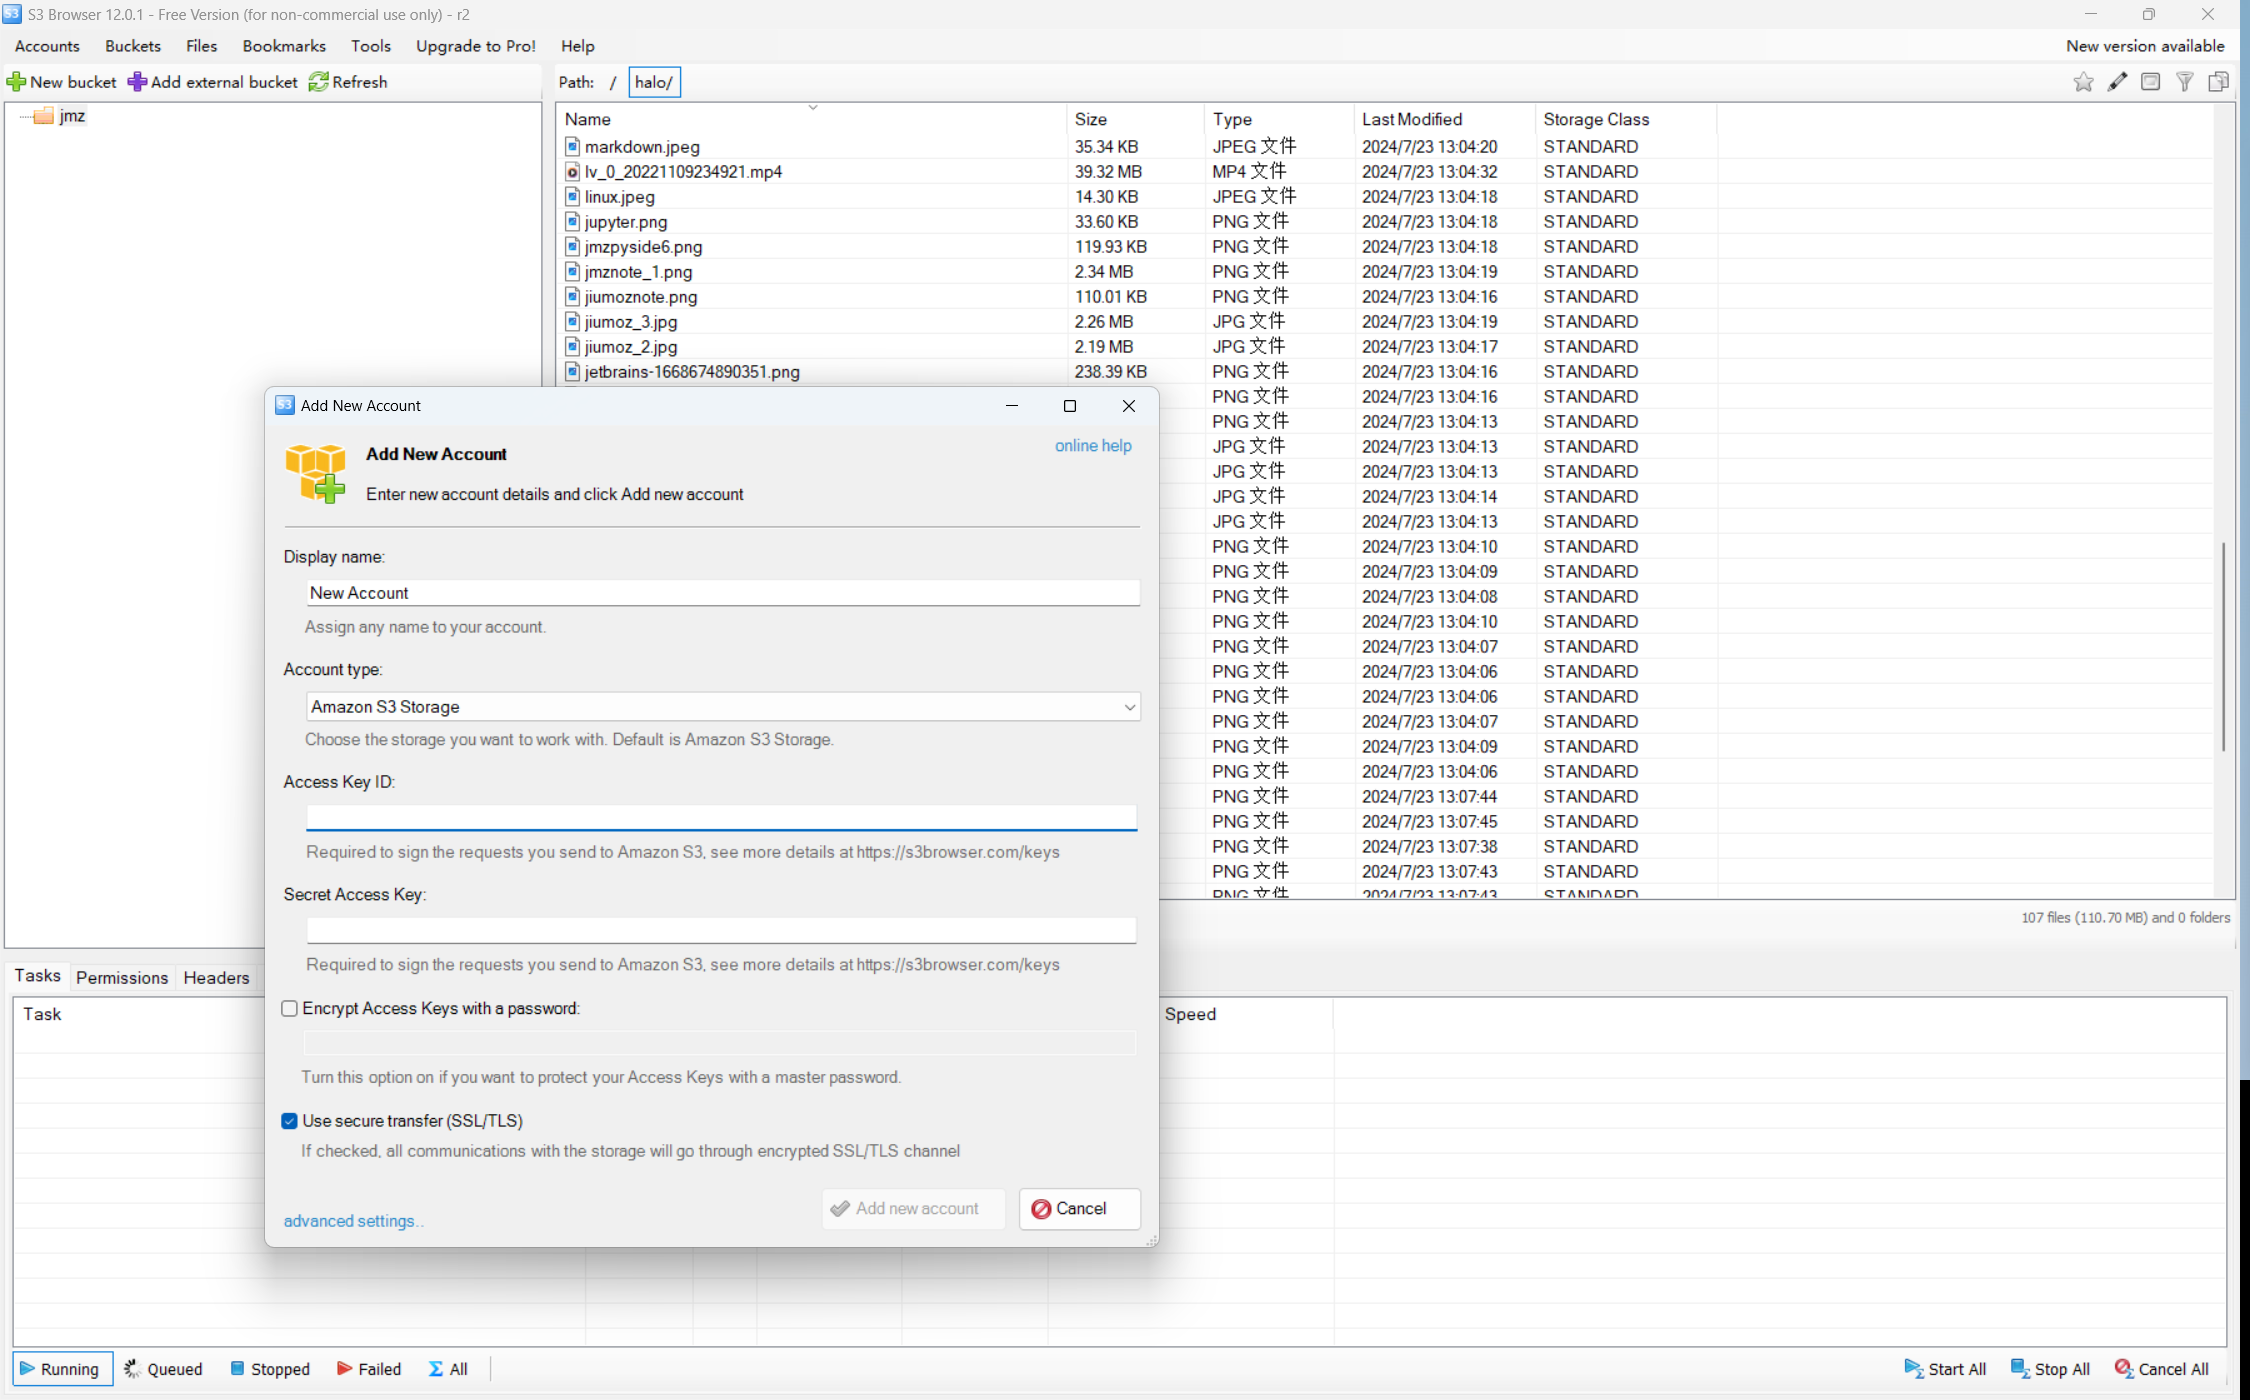Screen dimensions: 2250x1400
Task: Click the edit path pencil icon
Action: click(x=2117, y=82)
